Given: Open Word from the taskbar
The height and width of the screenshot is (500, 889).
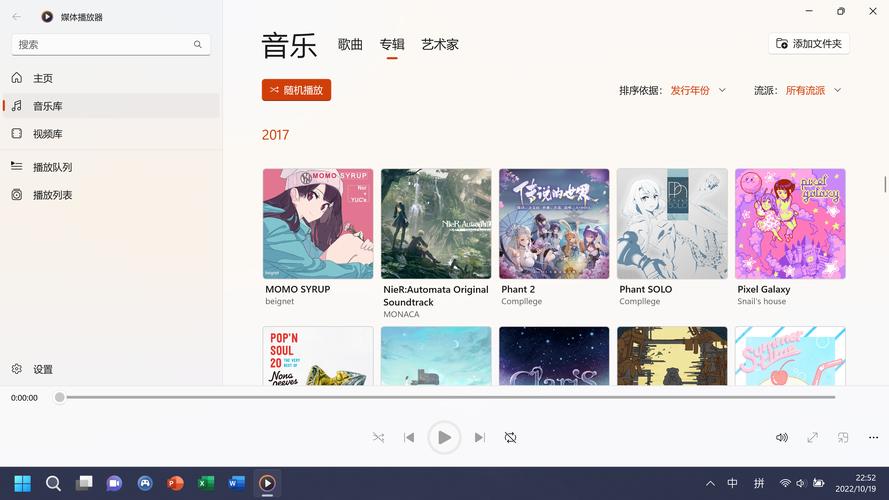Looking at the screenshot, I should tap(236, 483).
